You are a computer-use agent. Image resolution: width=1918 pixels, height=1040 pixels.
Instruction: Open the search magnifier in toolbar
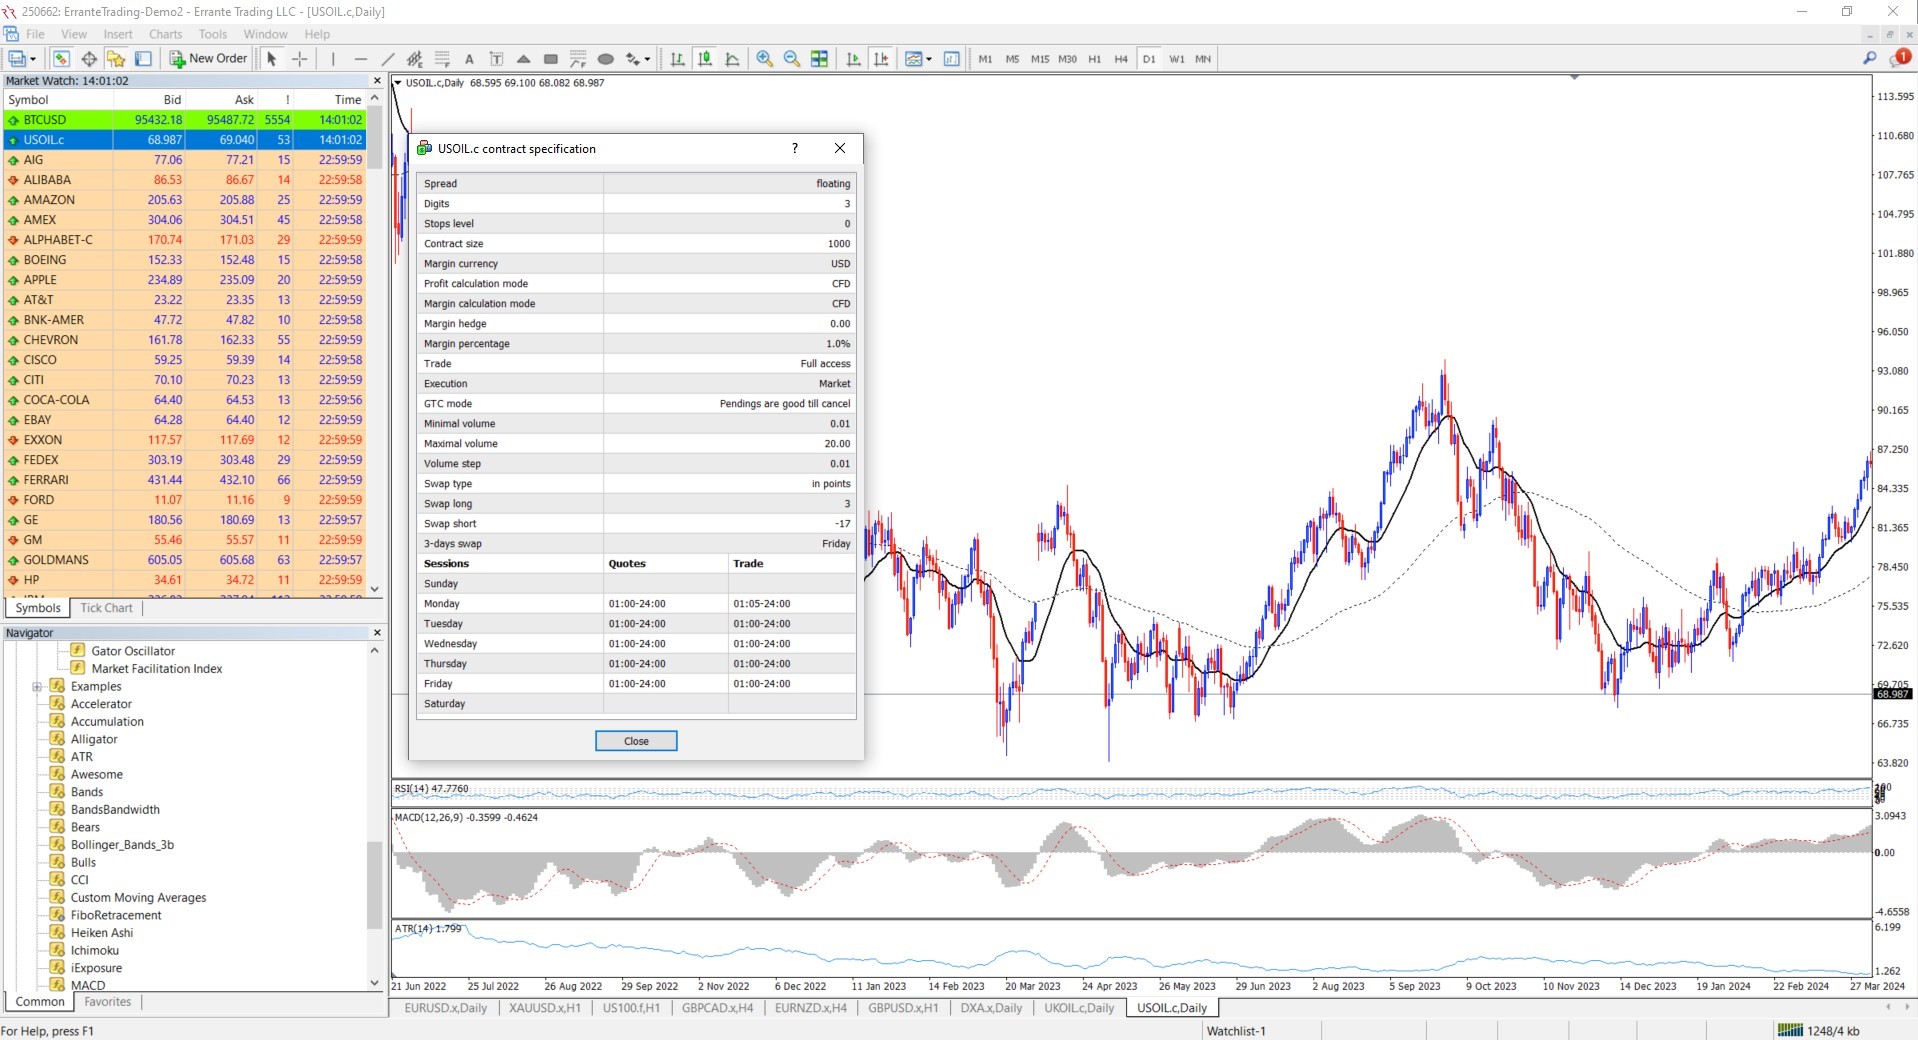pos(1869,59)
